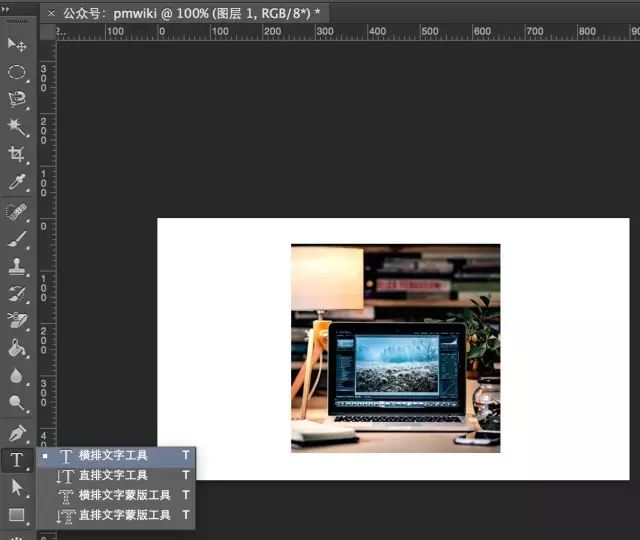The width and height of the screenshot is (640, 540).
Task: Choose 直排文字蒙版工具 from flyout menu
Action: click(x=116, y=515)
